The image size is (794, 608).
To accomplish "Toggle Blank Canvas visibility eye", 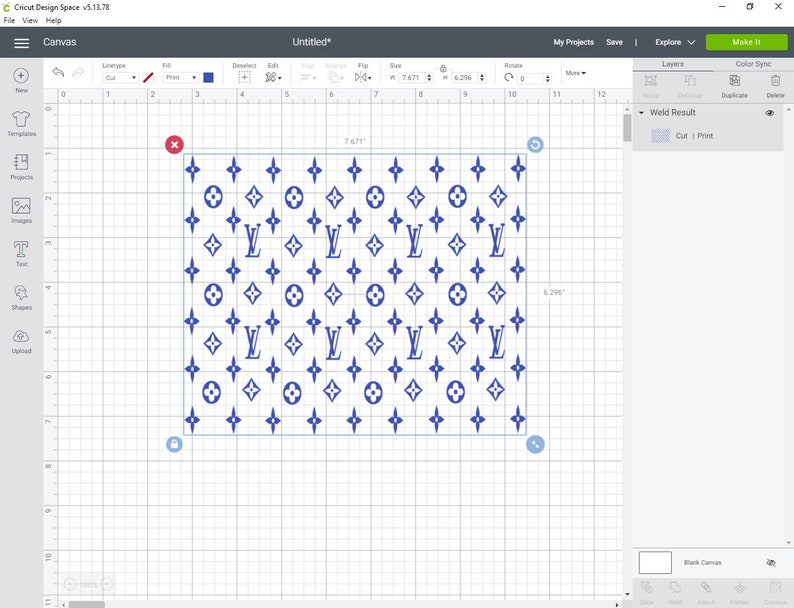I will click(x=771, y=563).
